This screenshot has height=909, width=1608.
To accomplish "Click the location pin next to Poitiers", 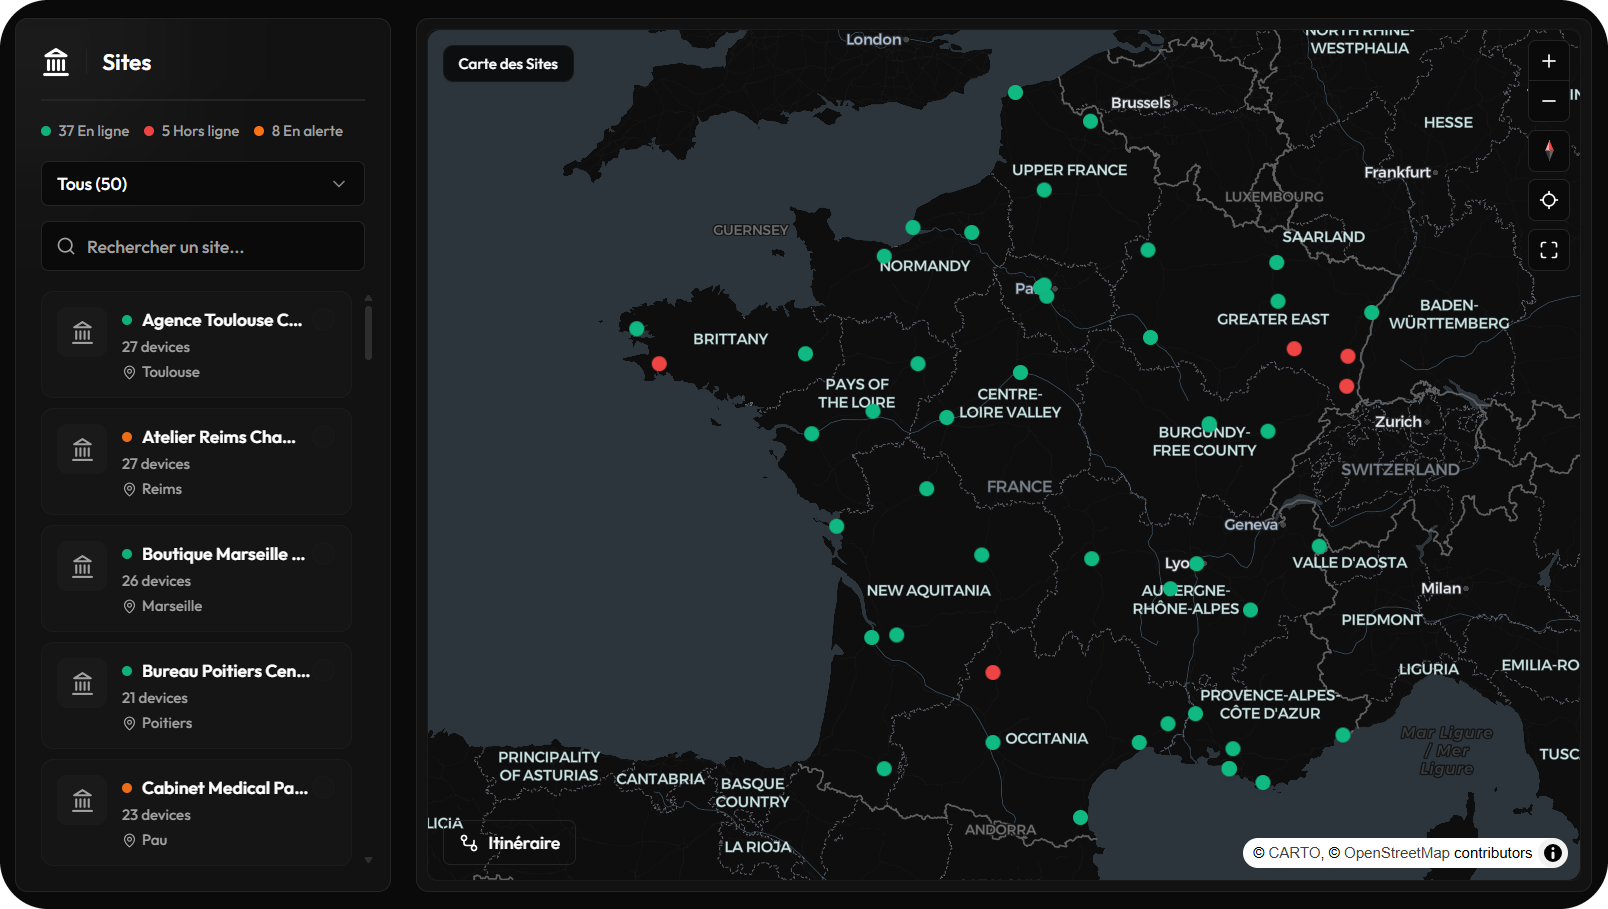I will 129,723.
